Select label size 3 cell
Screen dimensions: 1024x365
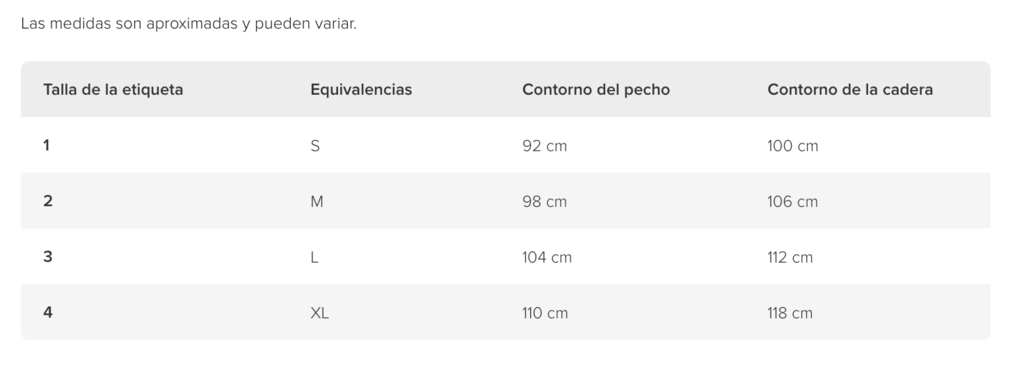point(48,257)
